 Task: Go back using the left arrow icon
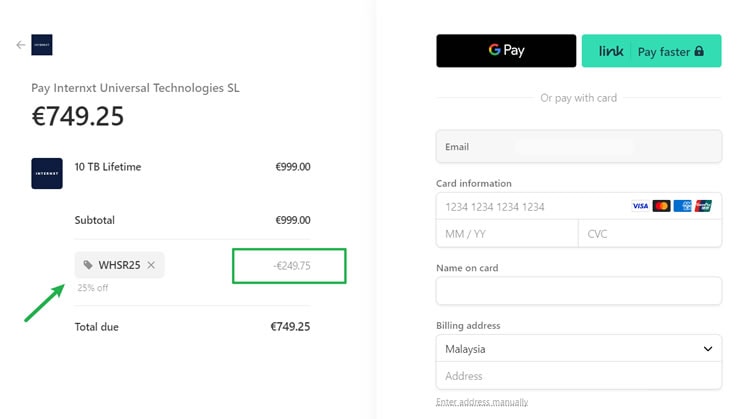pos(21,45)
